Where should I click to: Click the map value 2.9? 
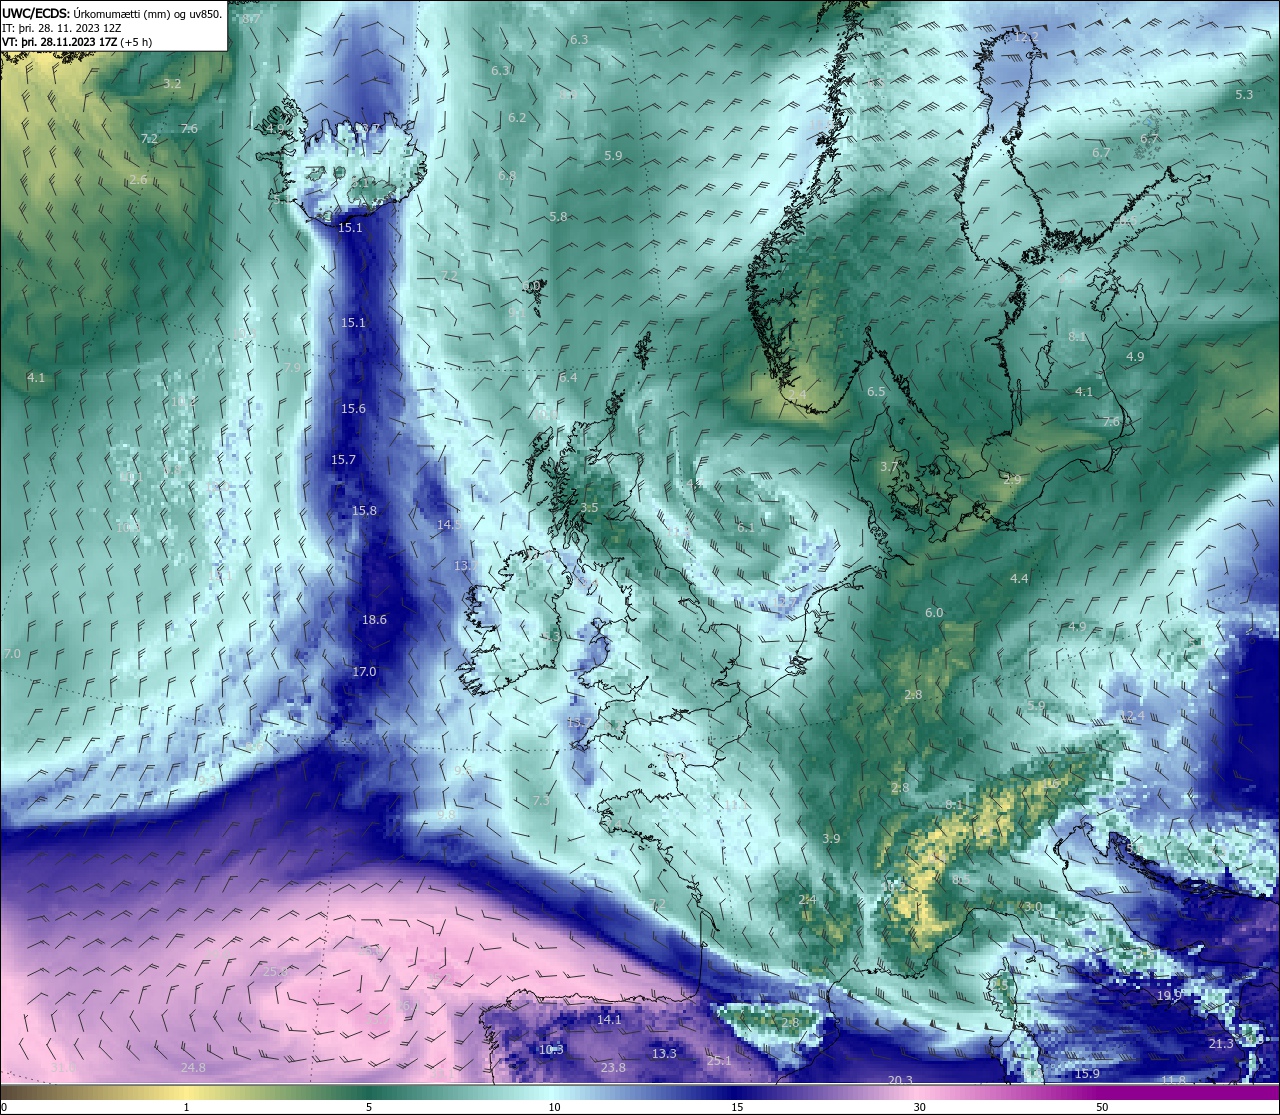coord(1012,480)
